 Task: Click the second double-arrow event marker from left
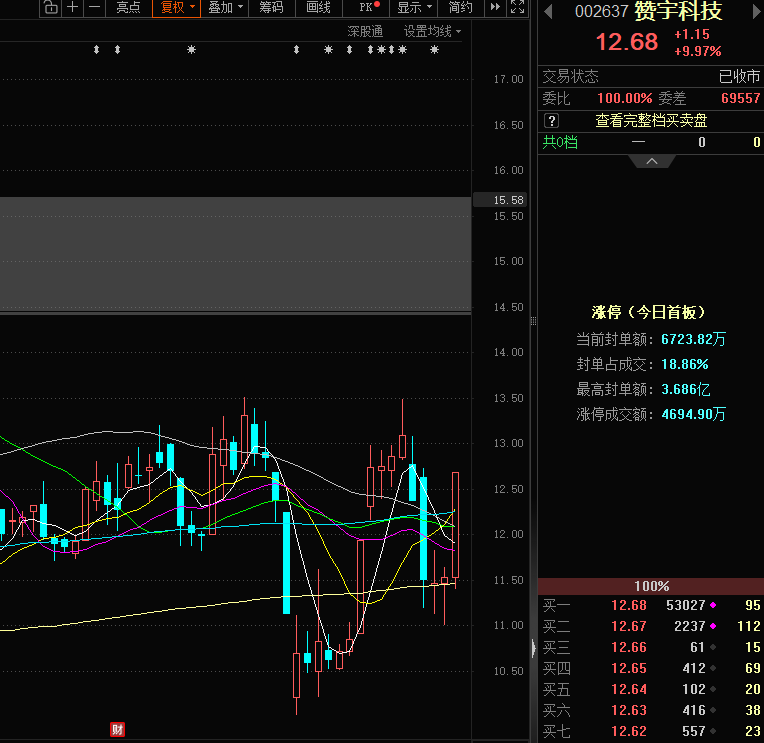(117, 50)
